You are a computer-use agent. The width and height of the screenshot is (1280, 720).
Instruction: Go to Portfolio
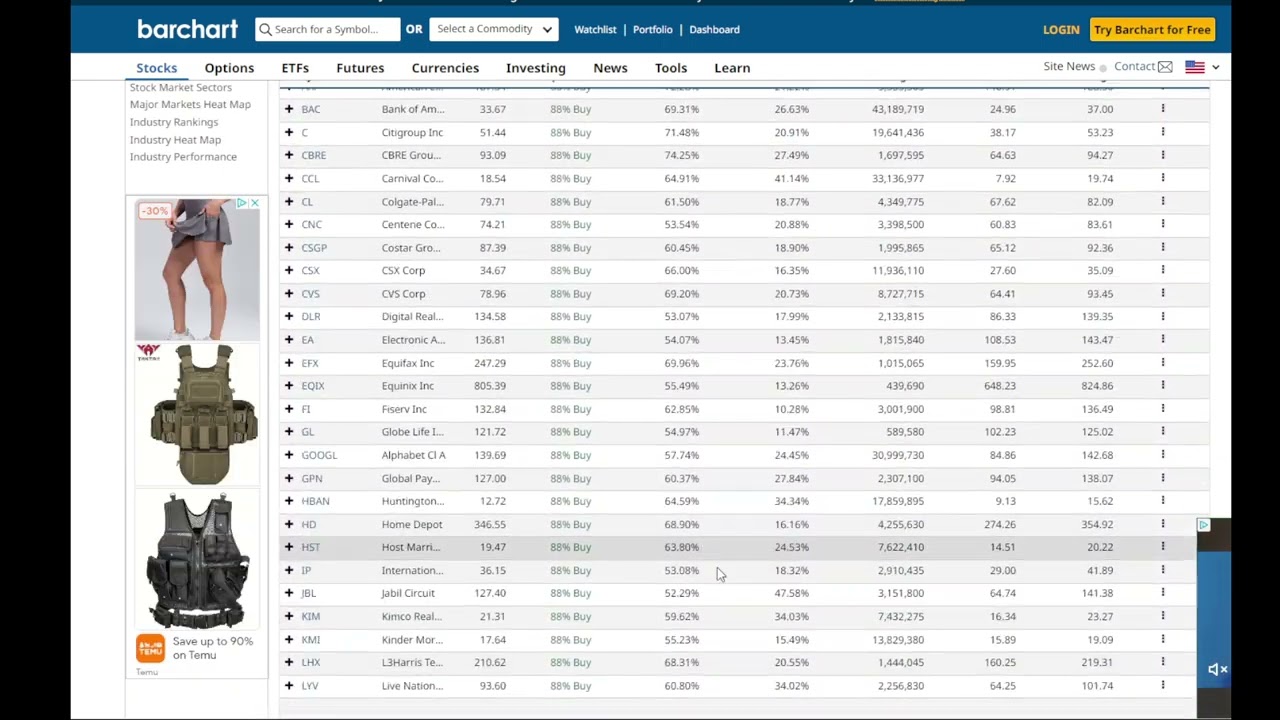pos(653,30)
